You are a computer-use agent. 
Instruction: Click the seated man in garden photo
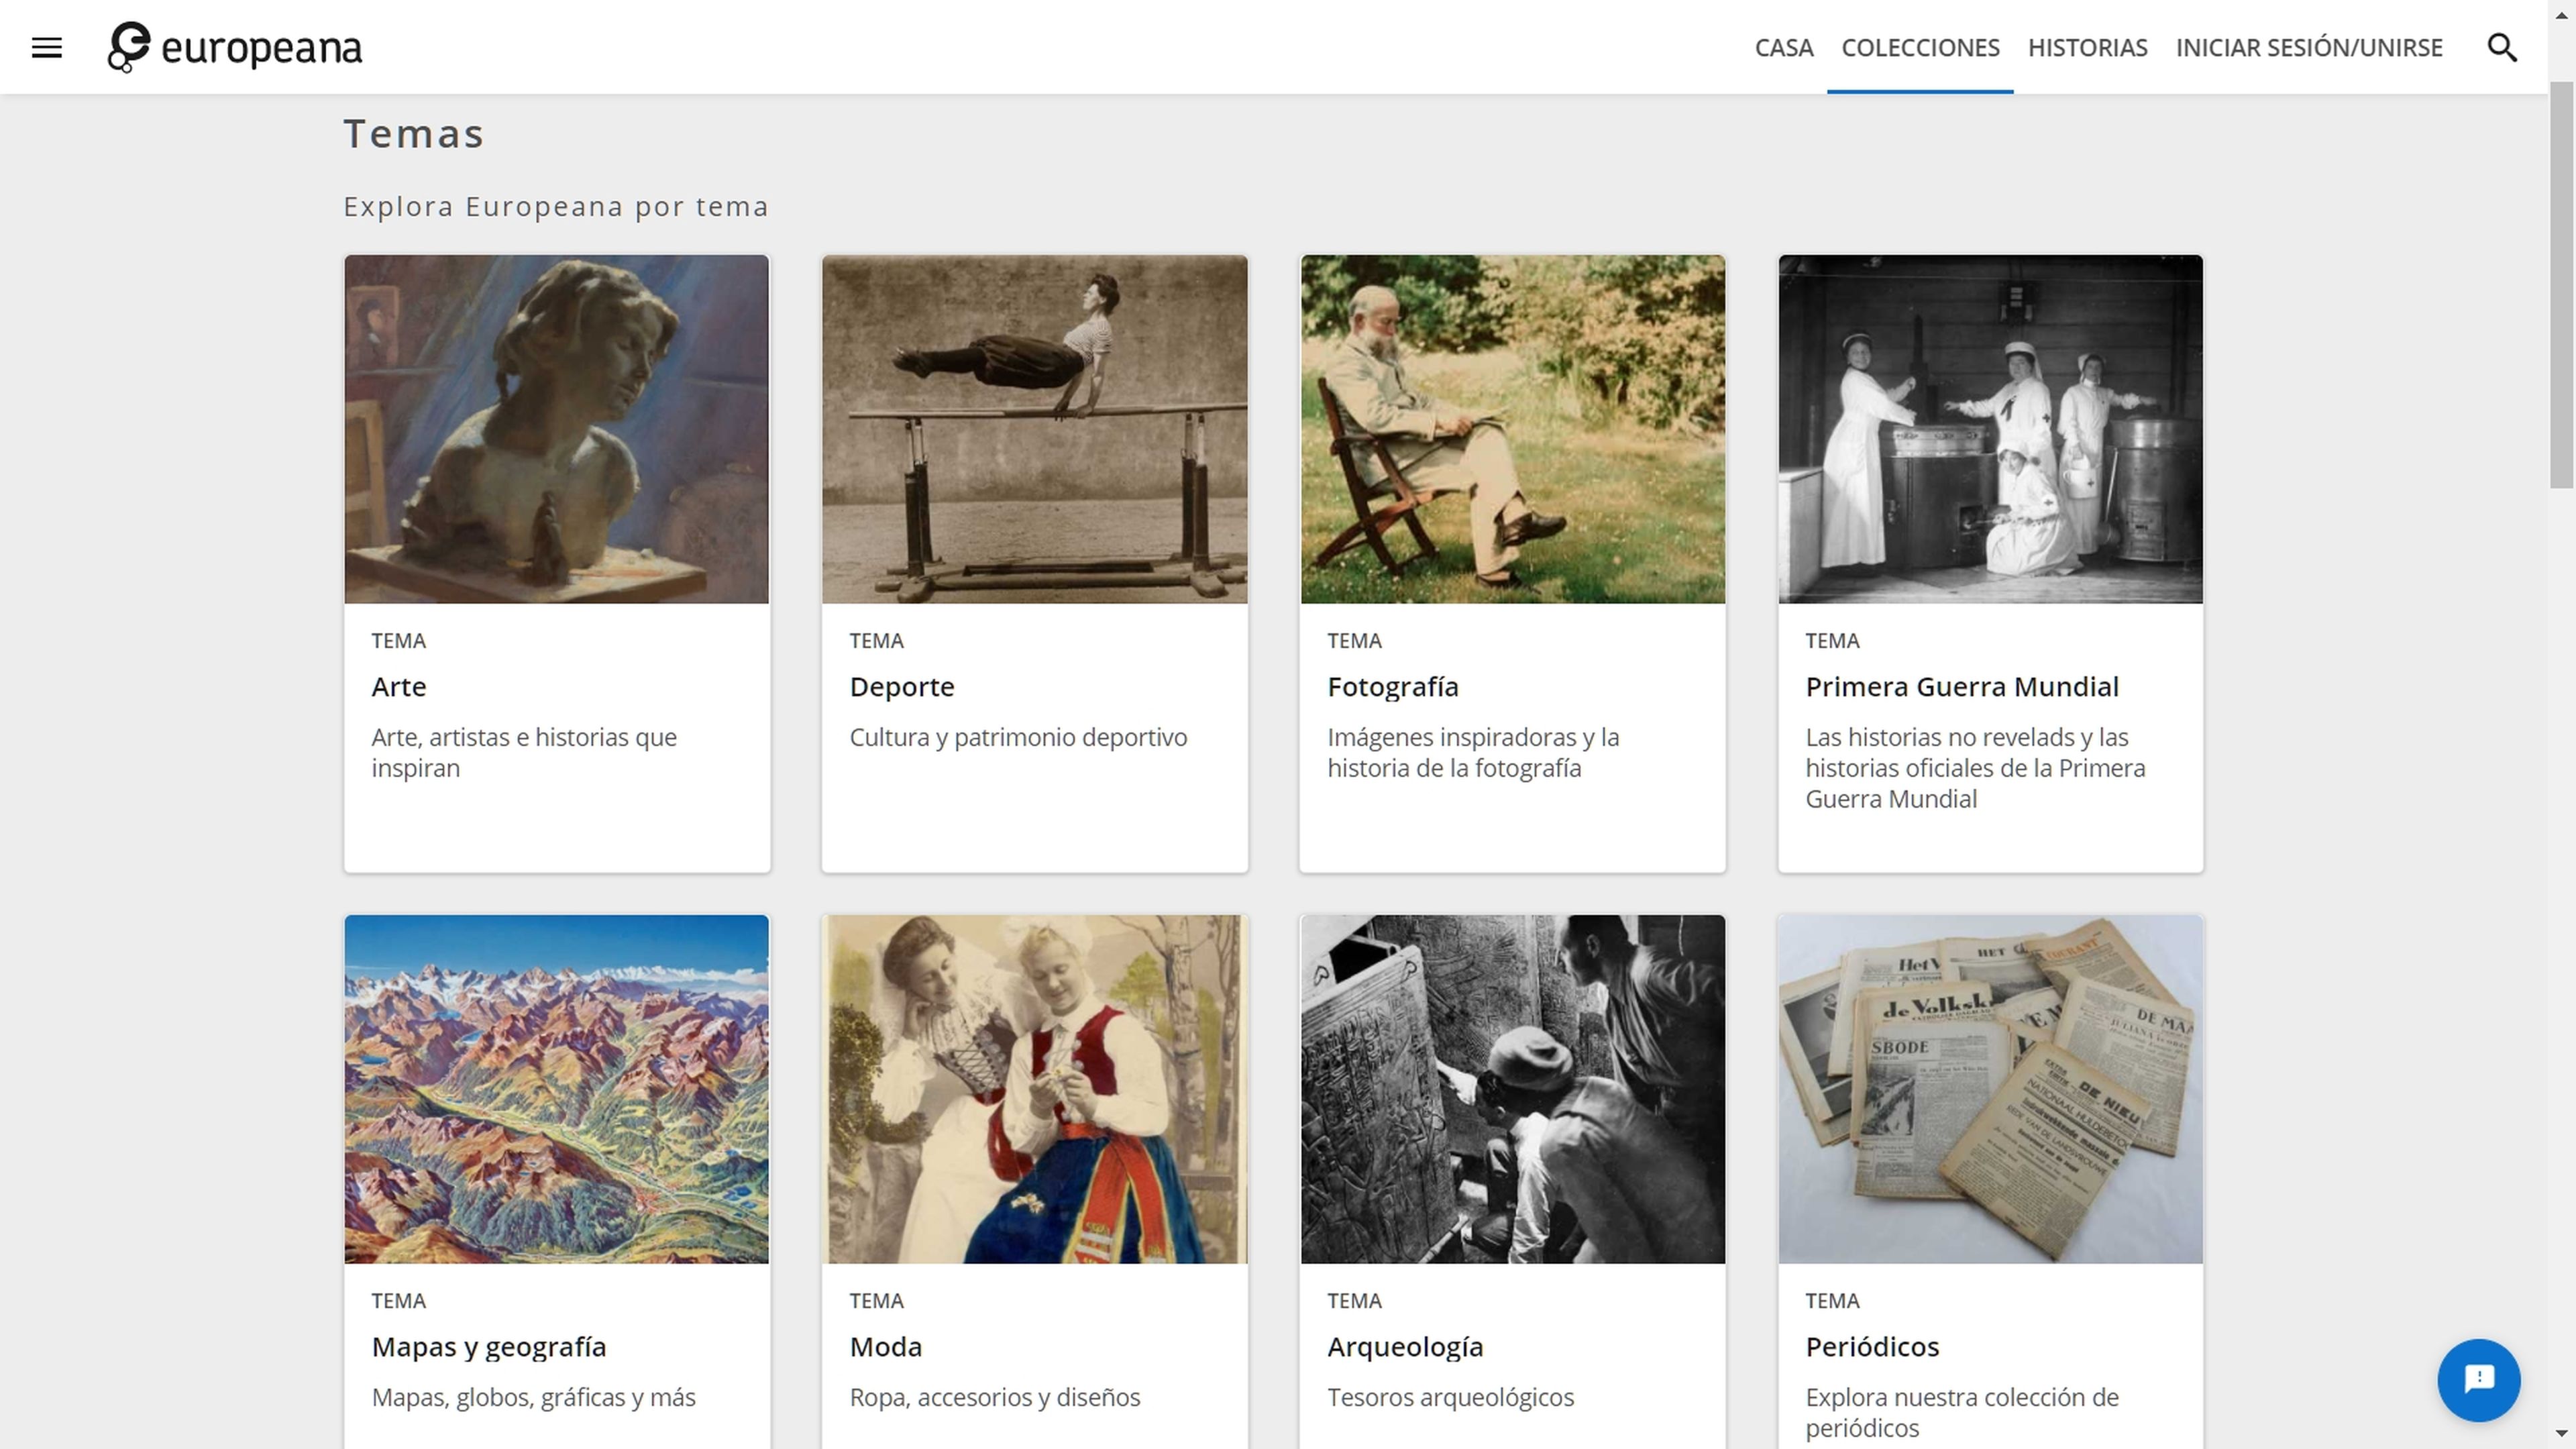click(1513, 429)
